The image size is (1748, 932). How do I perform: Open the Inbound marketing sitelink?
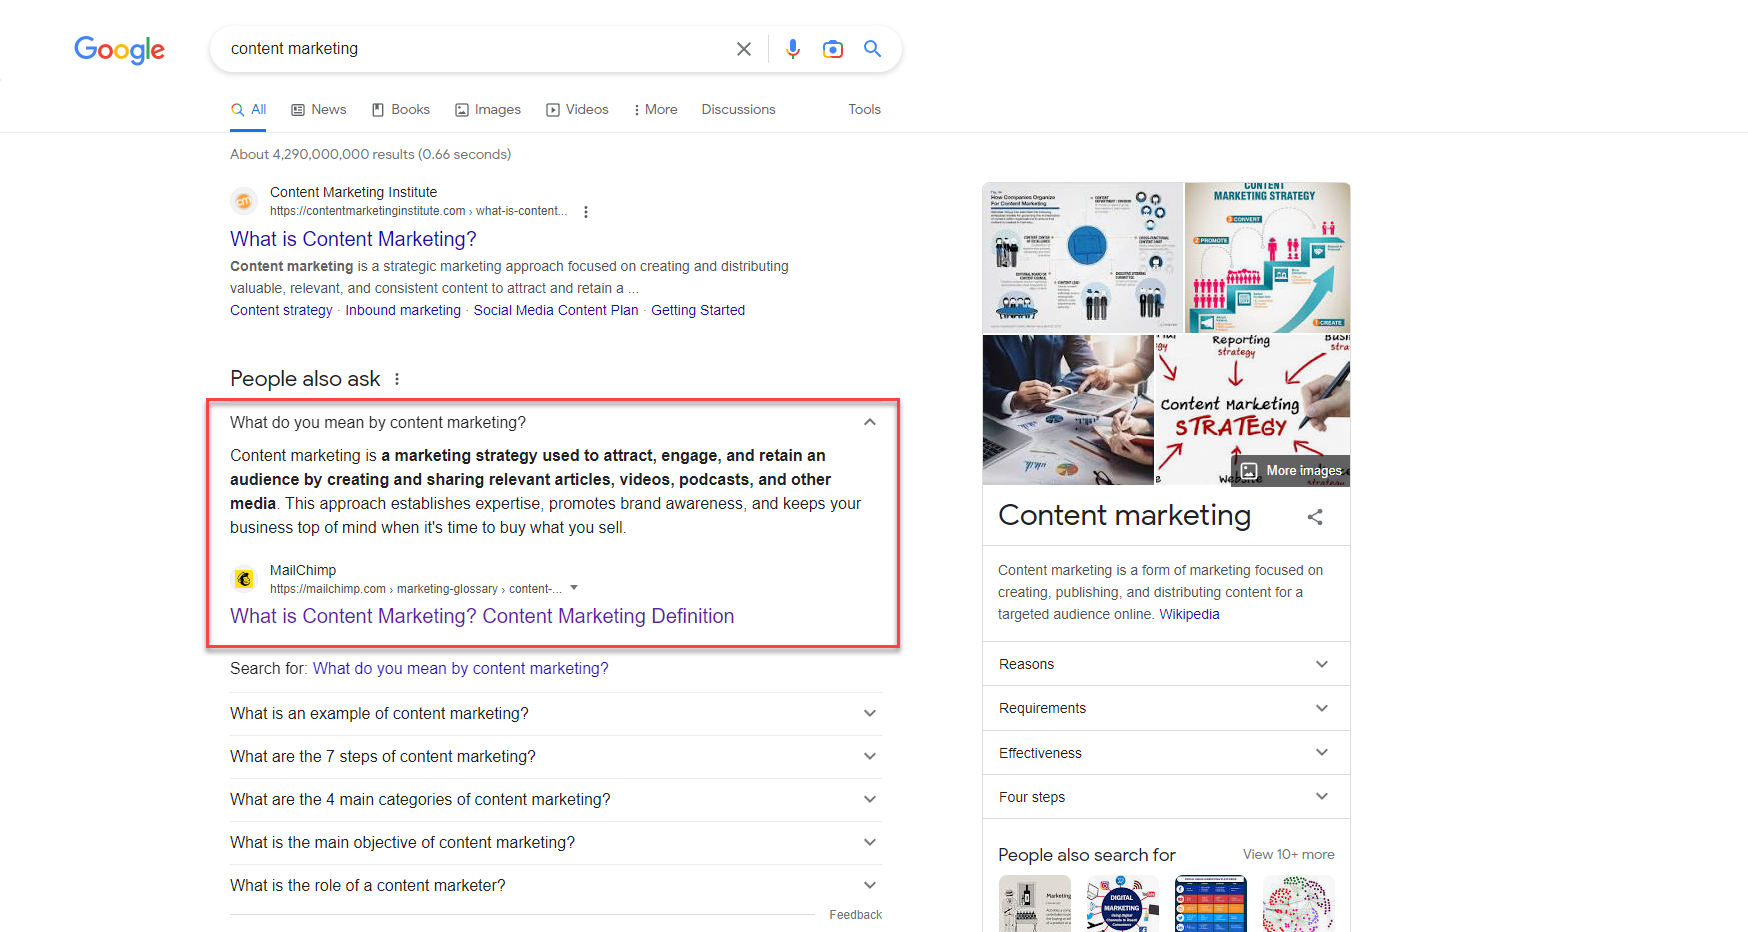(x=403, y=311)
